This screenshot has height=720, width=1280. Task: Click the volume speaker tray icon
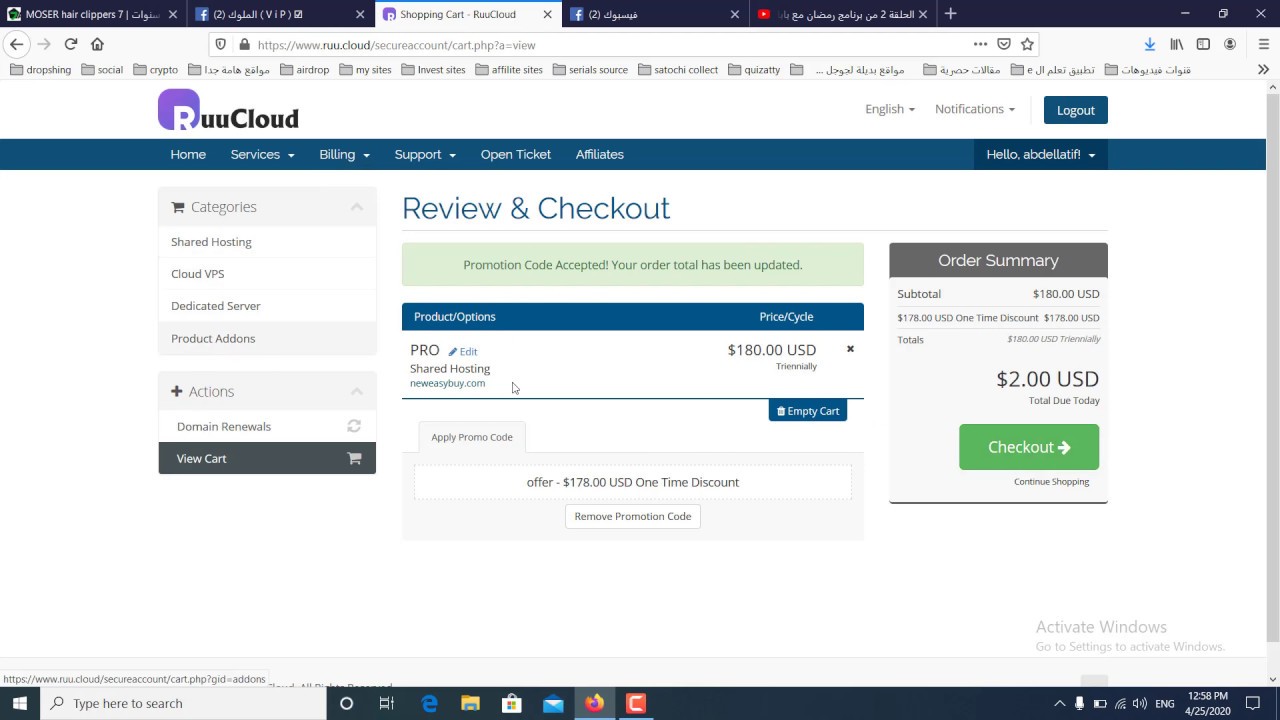pyautogui.click(x=1139, y=704)
